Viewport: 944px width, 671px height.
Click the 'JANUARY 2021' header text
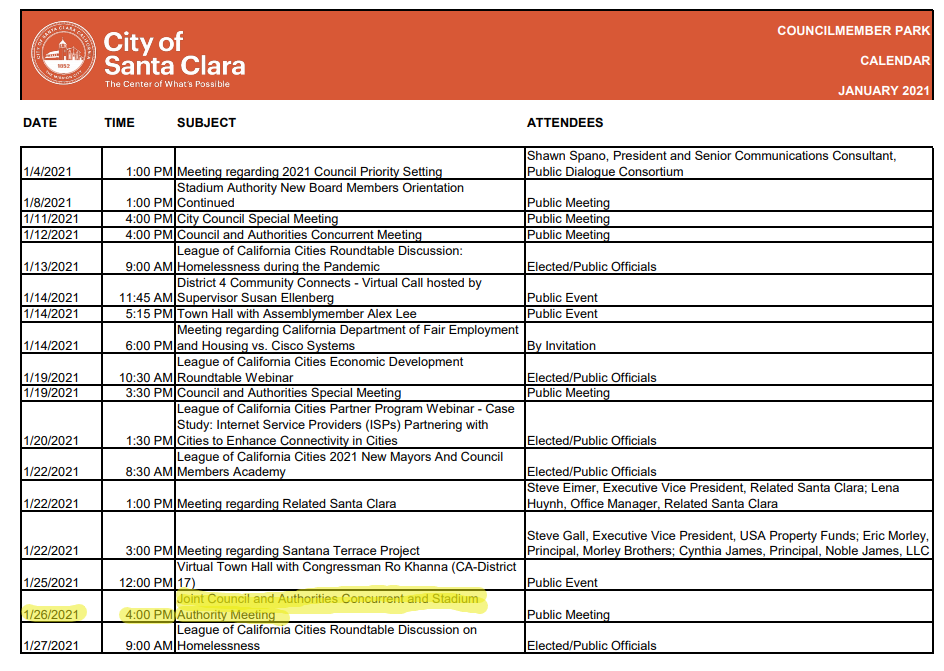tap(884, 91)
